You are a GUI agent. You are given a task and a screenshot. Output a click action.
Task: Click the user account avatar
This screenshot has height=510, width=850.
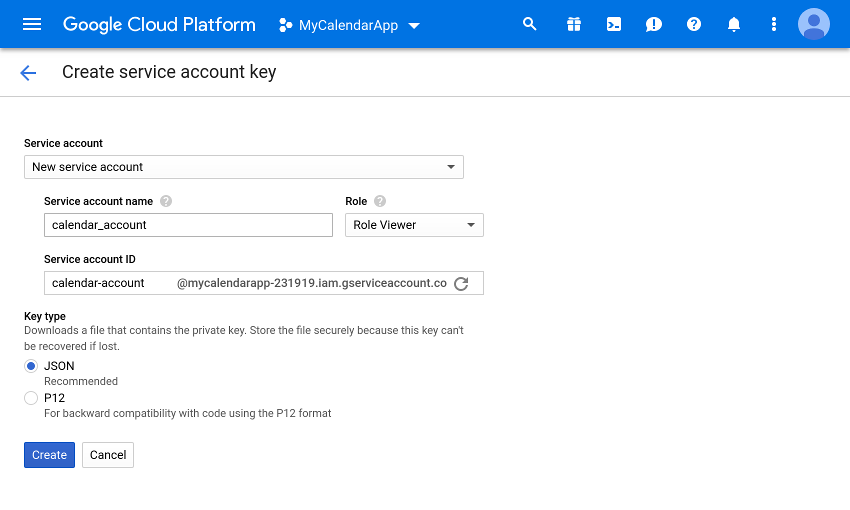click(x=814, y=24)
